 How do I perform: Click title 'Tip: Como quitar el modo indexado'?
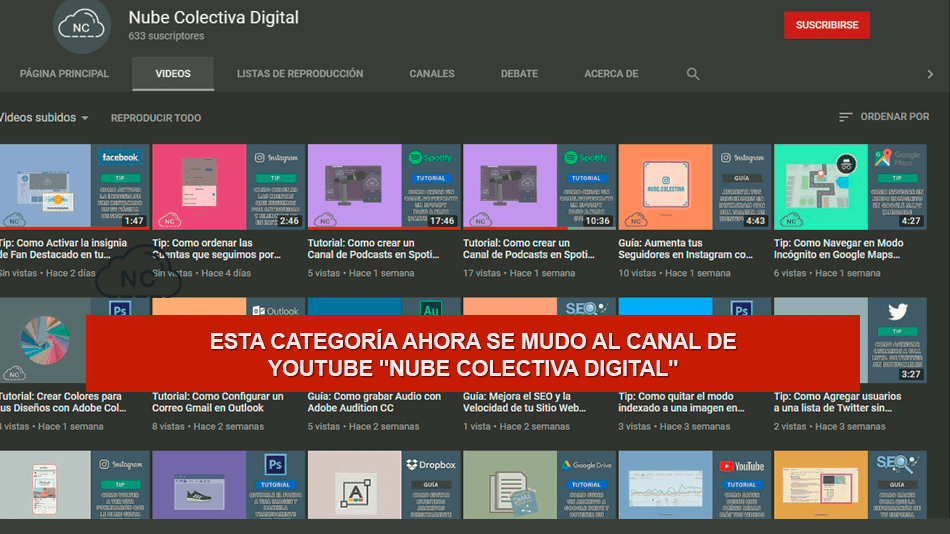[x=681, y=402]
